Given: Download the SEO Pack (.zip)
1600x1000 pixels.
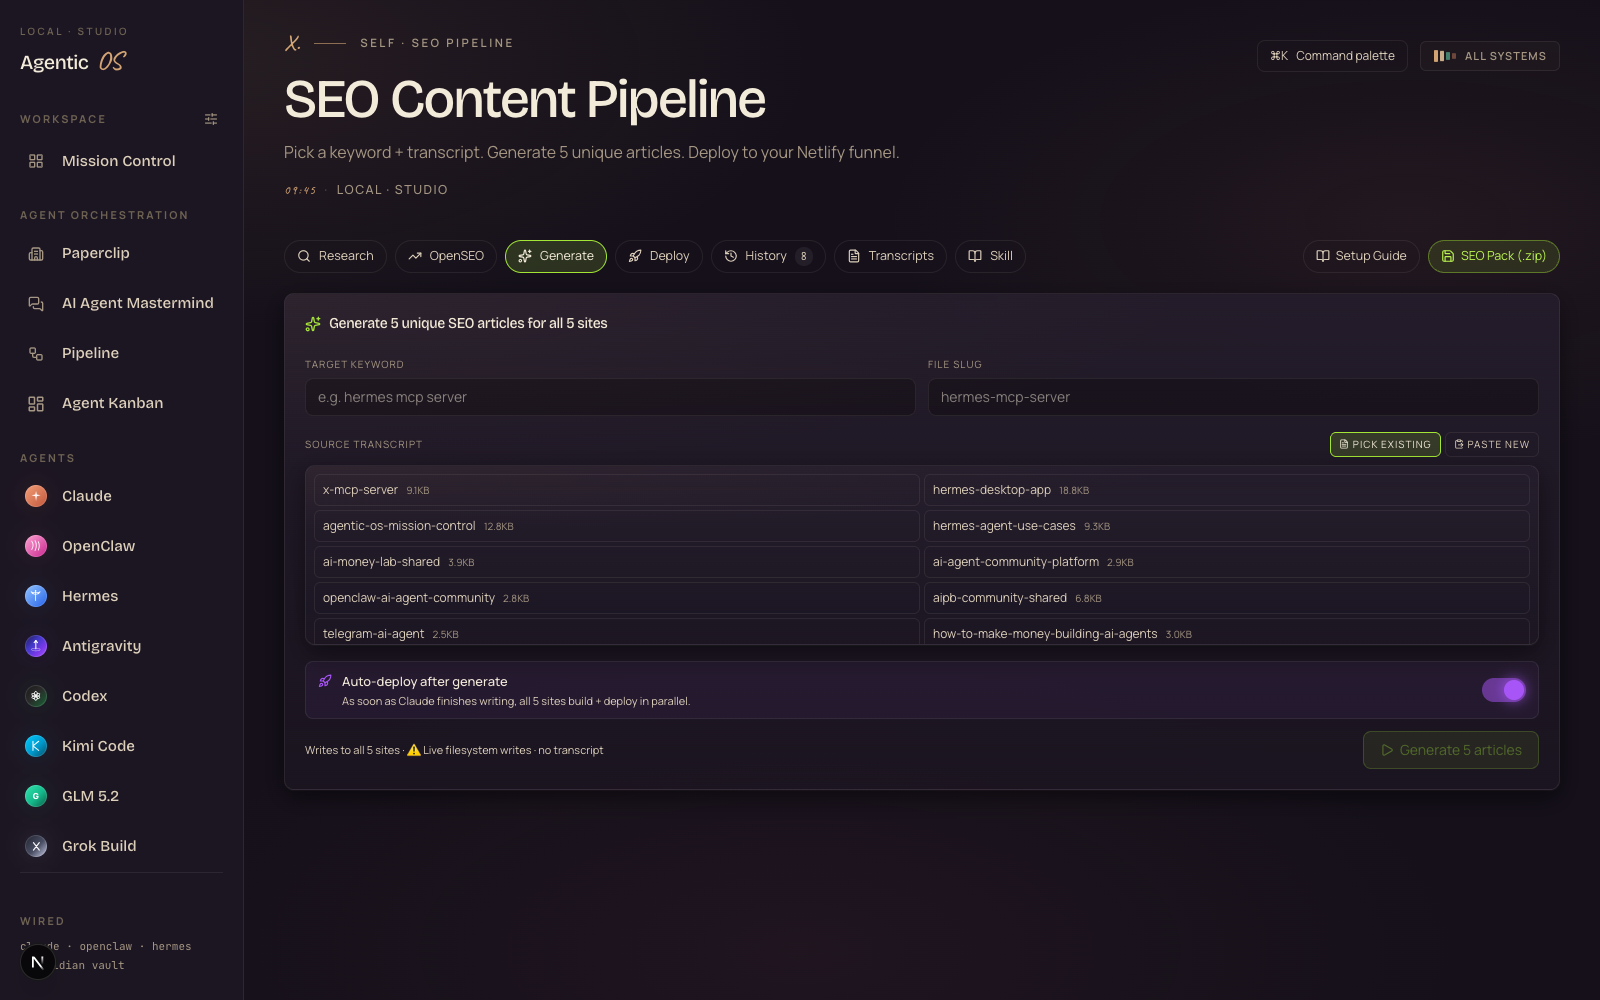Looking at the screenshot, I should pyautogui.click(x=1494, y=256).
